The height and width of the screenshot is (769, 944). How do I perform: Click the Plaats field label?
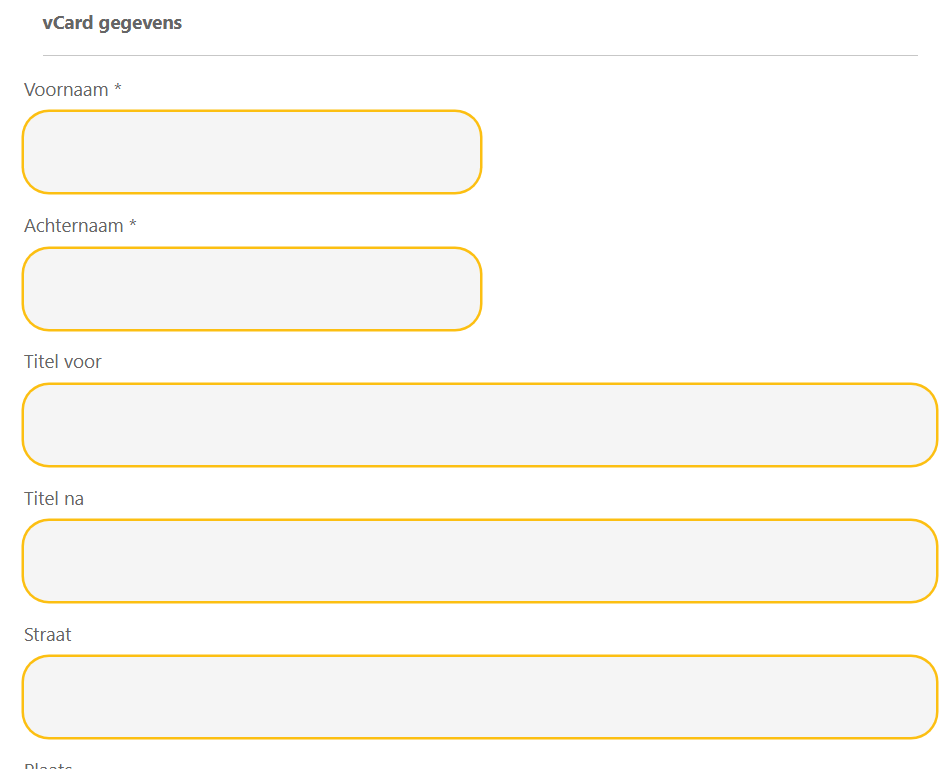tap(48, 765)
